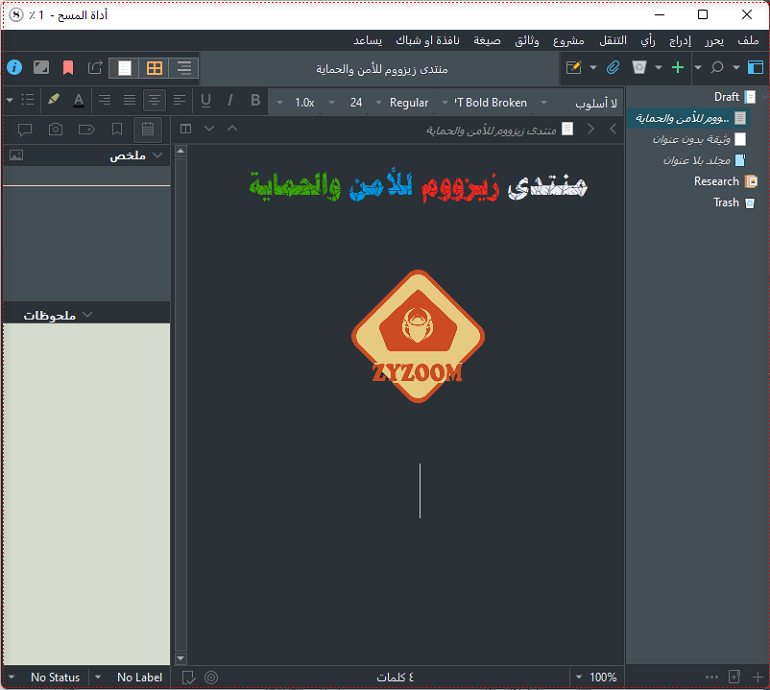This screenshot has width=770, height=690.
Task: Open the إدراج menu
Action: [x=680, y=41]
